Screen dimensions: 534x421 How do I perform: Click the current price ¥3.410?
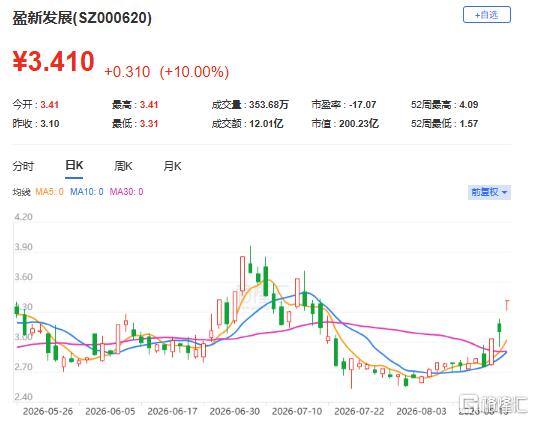(53, 62)
